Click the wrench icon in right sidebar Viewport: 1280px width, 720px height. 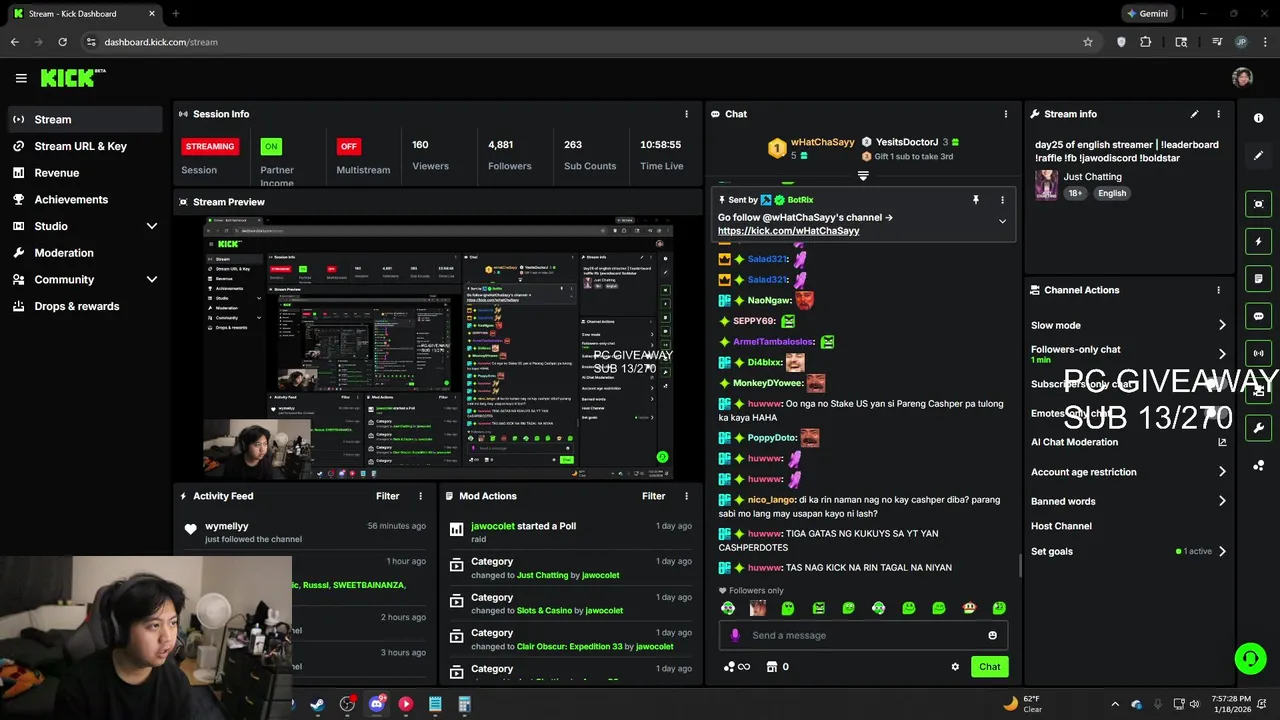1258,428
